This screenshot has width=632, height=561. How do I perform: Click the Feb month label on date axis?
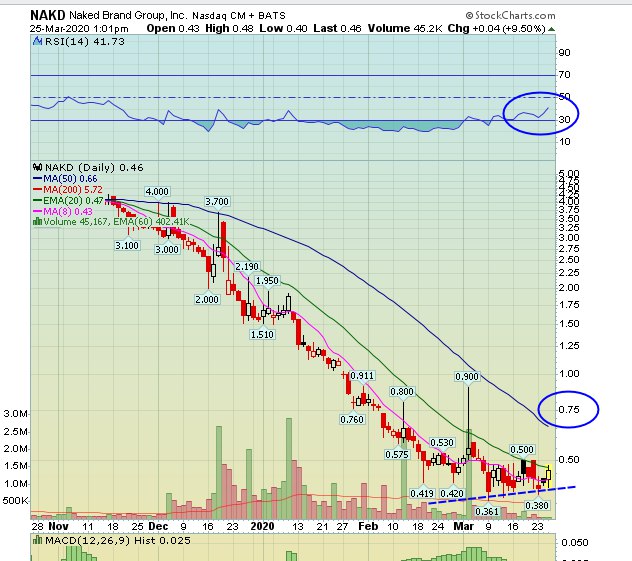click(x=368, y=526)
